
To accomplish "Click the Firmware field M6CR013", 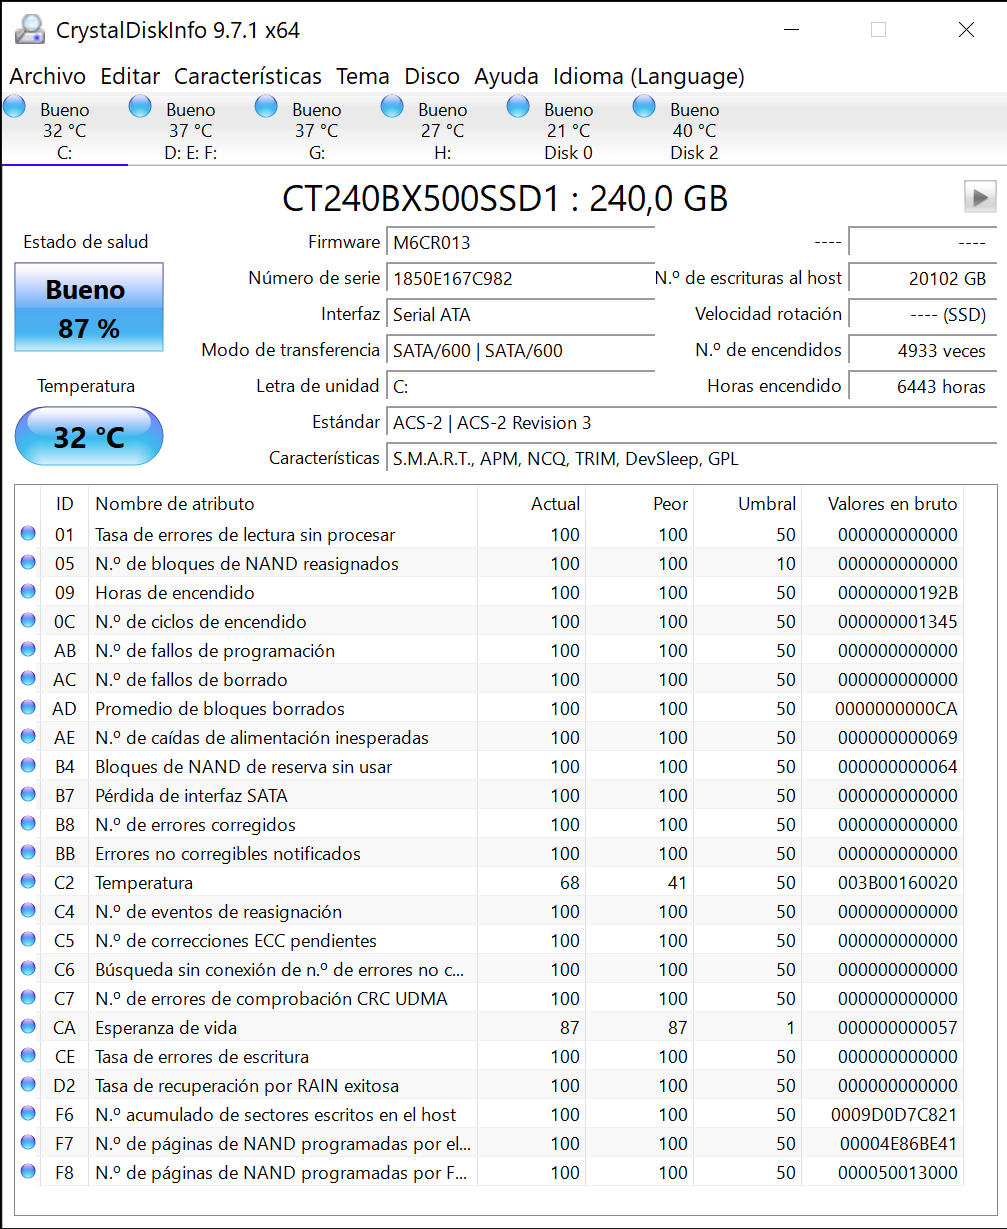I will (520, 242).
